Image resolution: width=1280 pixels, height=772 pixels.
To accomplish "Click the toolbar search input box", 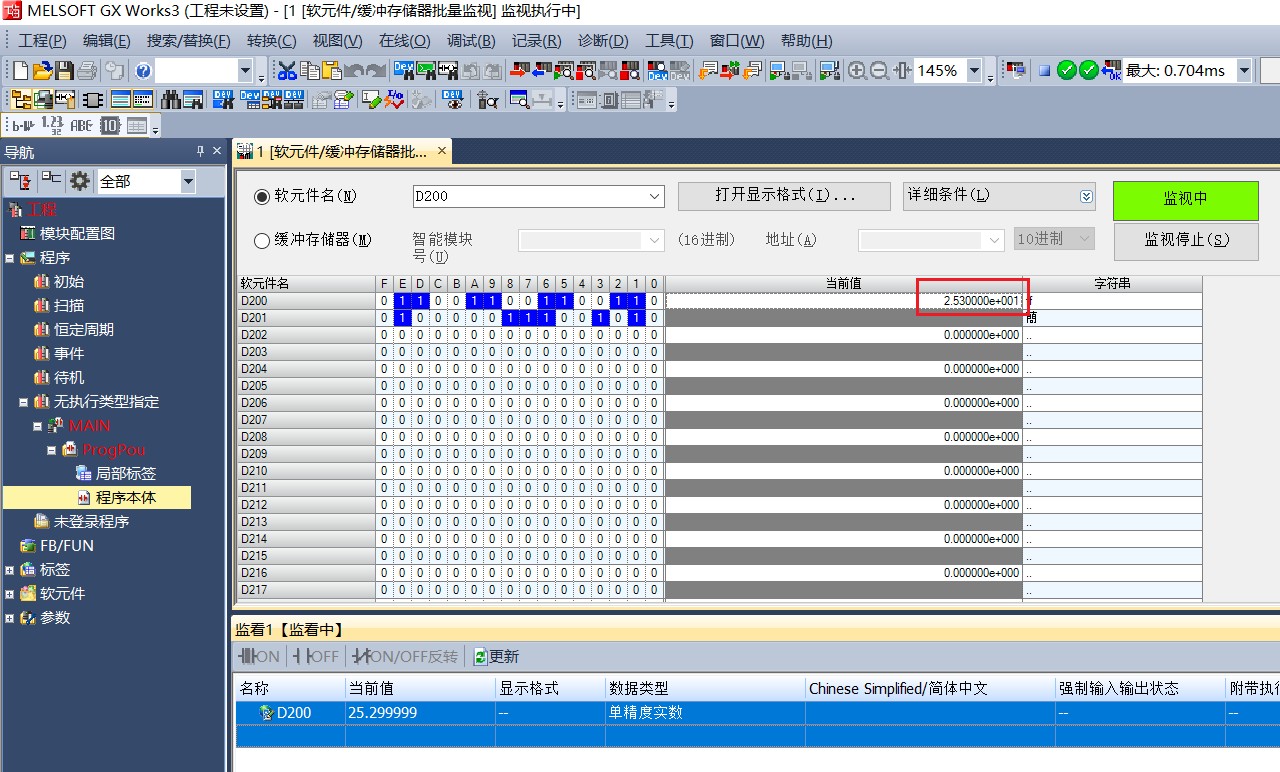I will pyautogui.click(x=197, y=71).
